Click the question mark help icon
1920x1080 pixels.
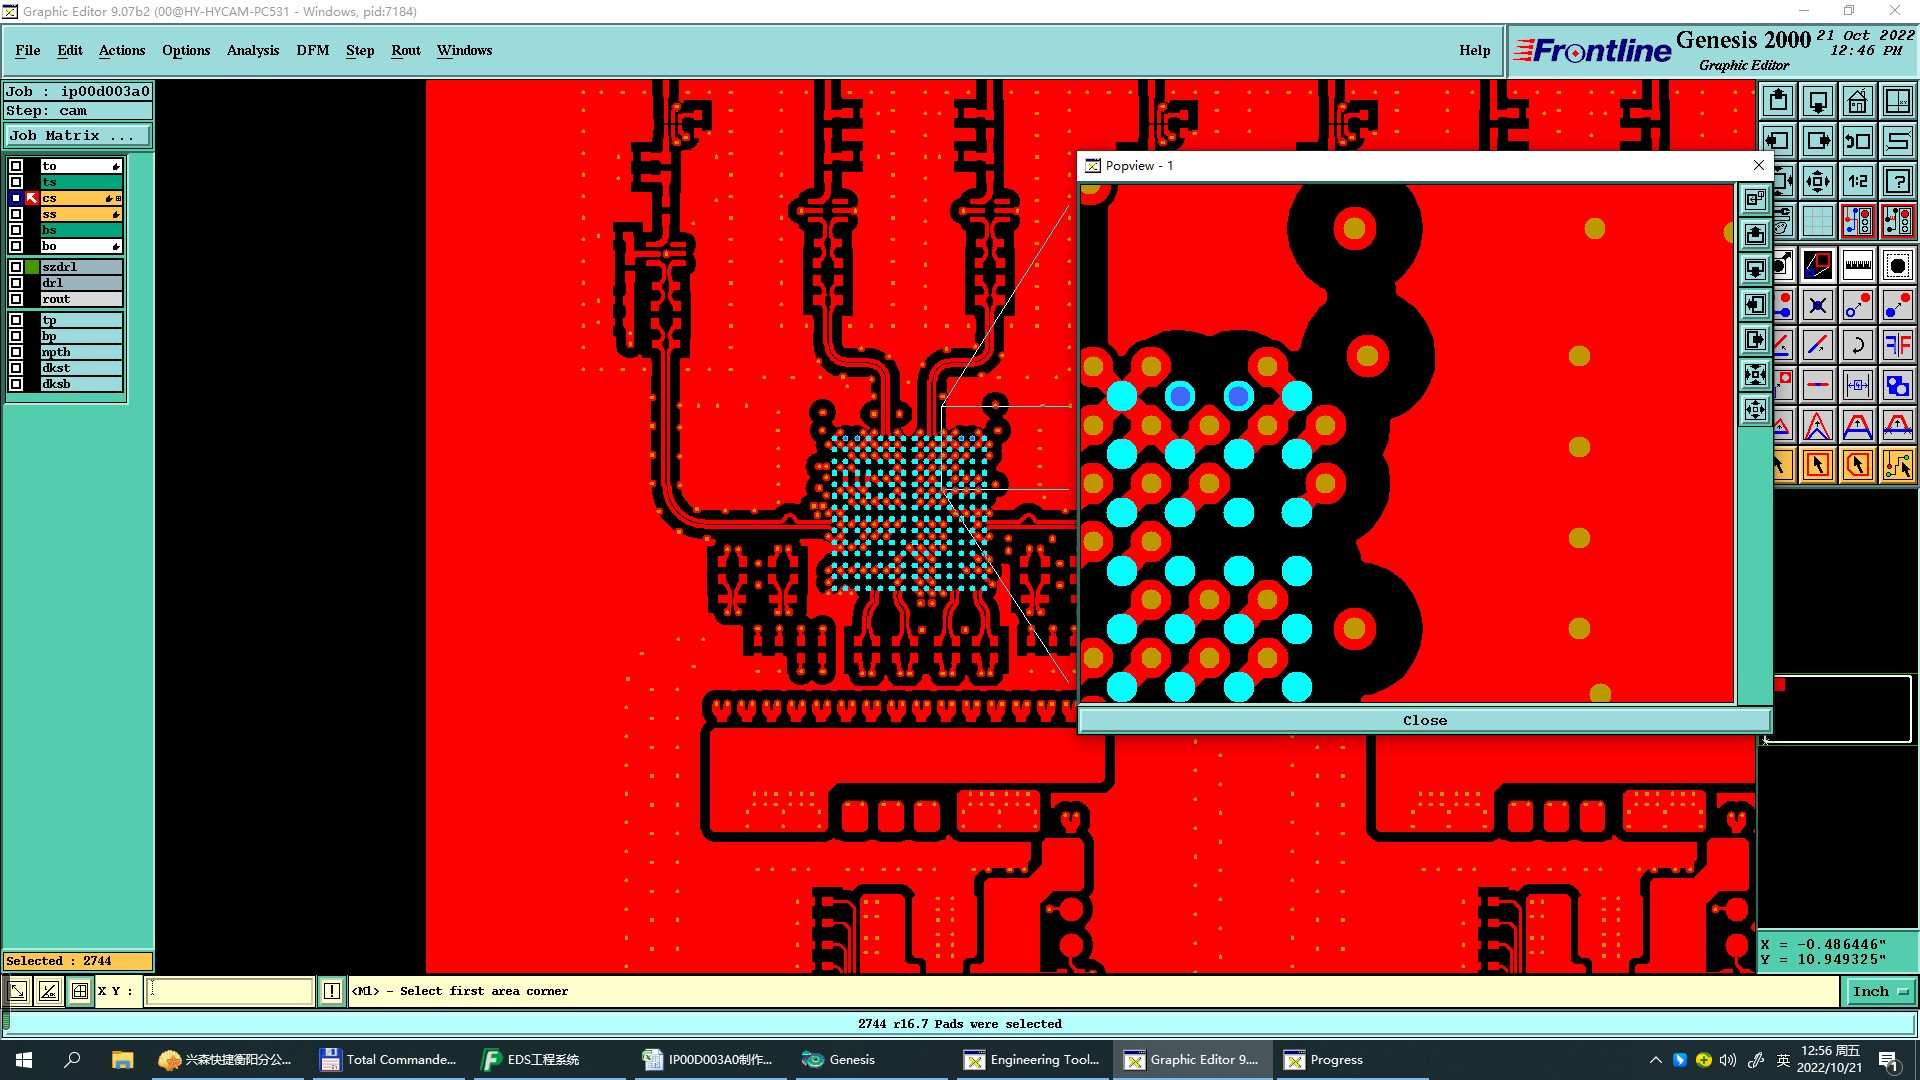(1897, 181)
